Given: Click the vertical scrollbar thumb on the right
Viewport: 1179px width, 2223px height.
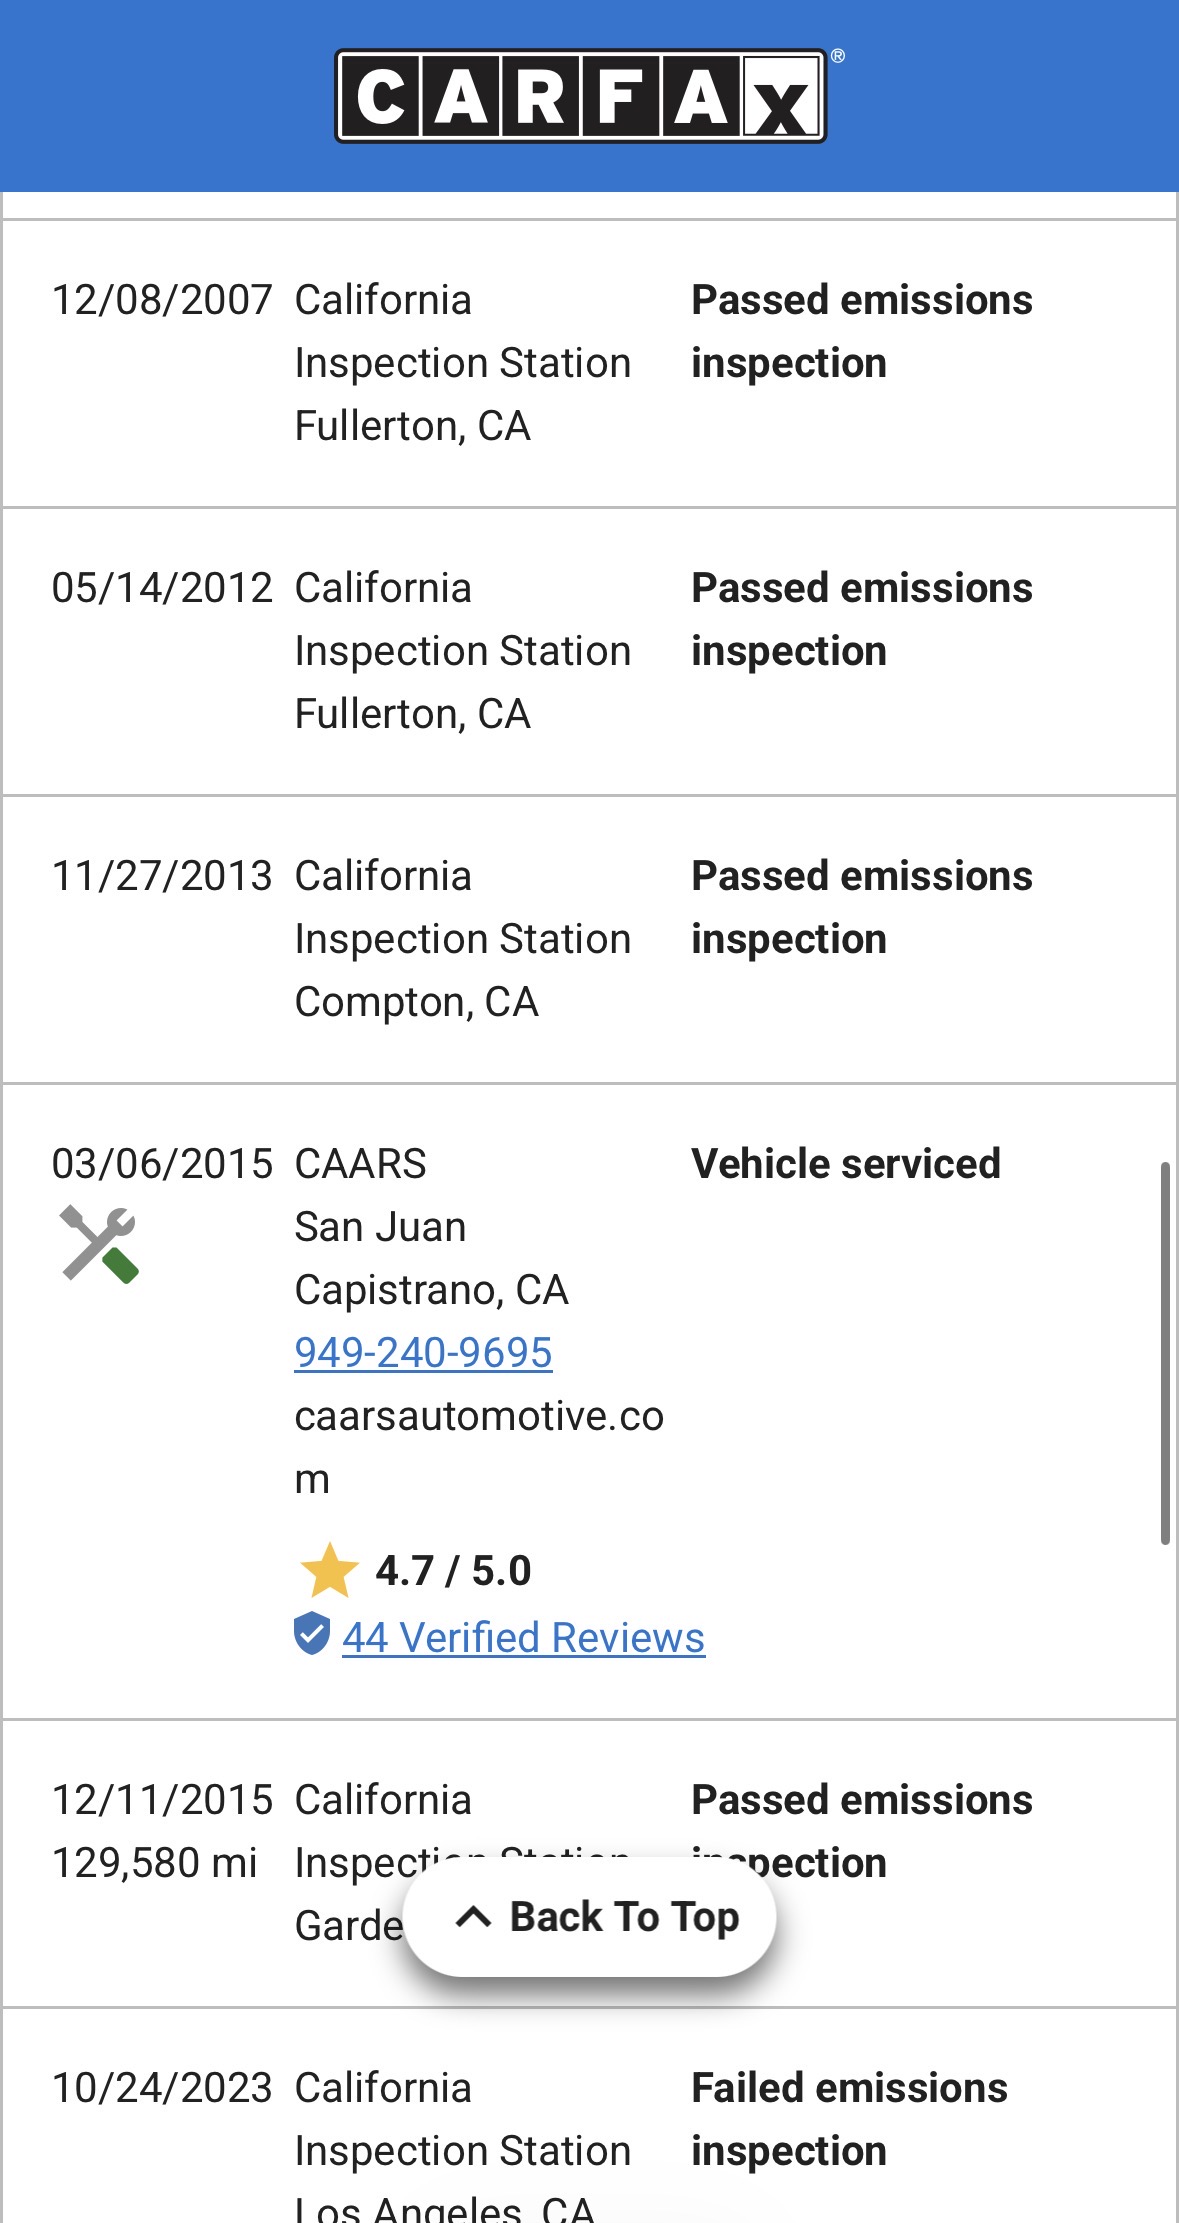Looking at the screenshot, I should click(1165, 1353).
